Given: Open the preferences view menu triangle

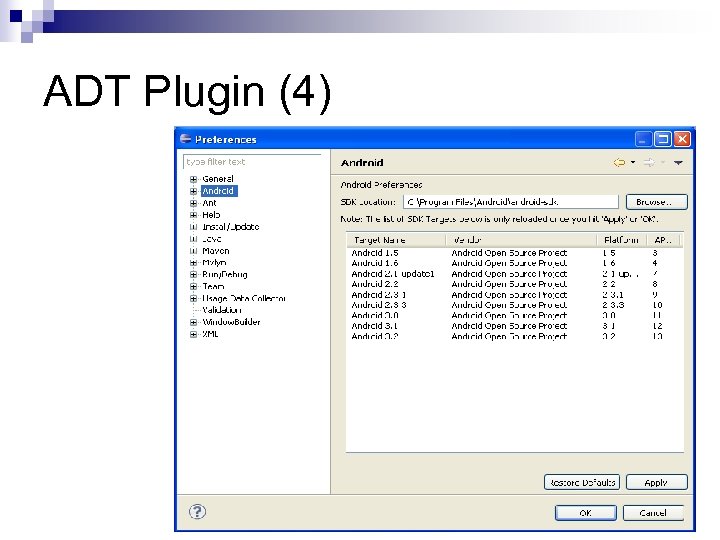Looking at the screenshot, I should (x=678, y=163).
